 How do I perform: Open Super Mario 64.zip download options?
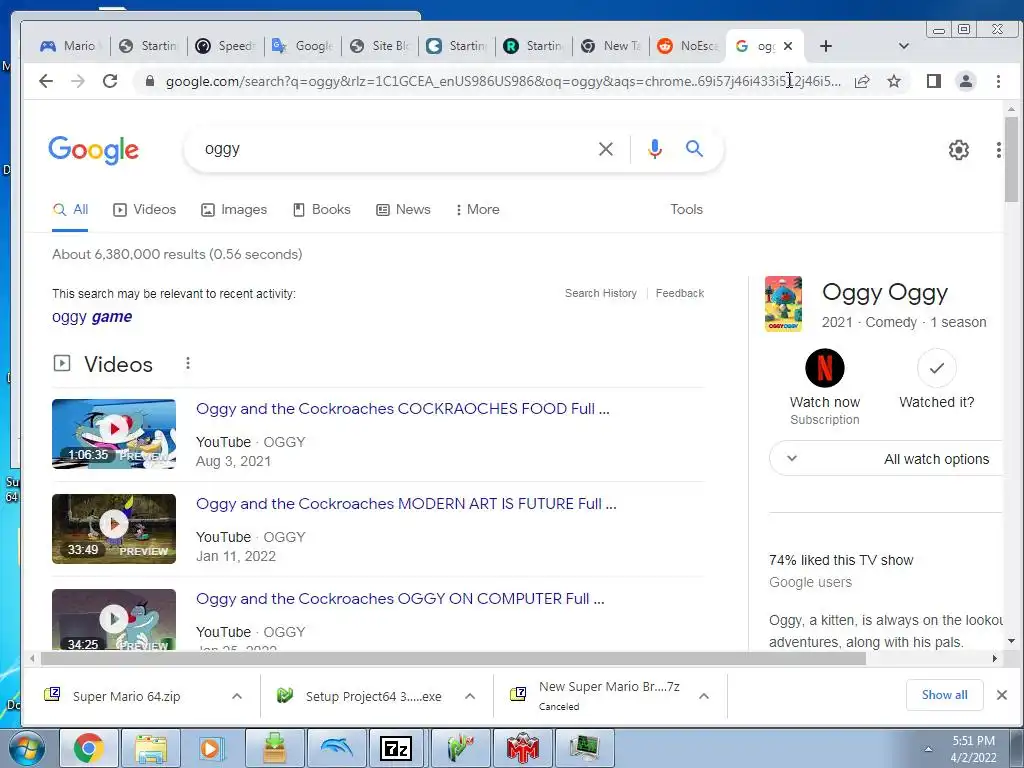click(x=237, y=696)
